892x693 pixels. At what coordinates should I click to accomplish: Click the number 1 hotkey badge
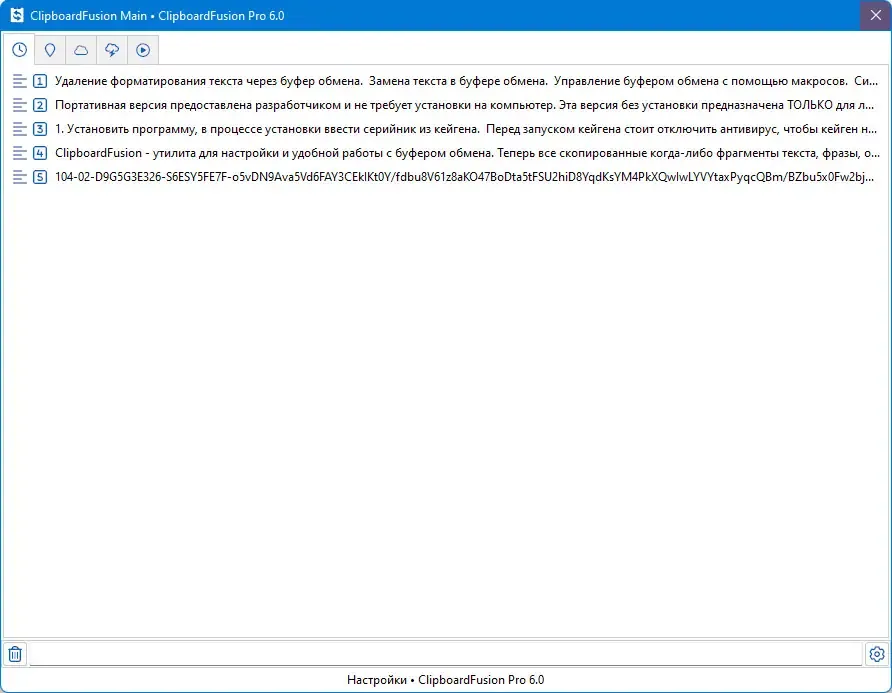(40, 81)
